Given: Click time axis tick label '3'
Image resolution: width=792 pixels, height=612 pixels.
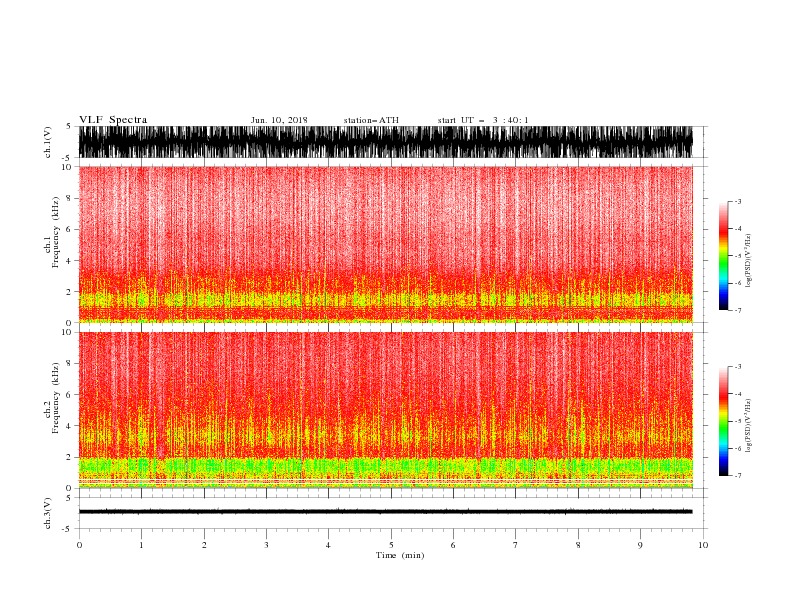Looking at the screenshot, I should (266, 545).
